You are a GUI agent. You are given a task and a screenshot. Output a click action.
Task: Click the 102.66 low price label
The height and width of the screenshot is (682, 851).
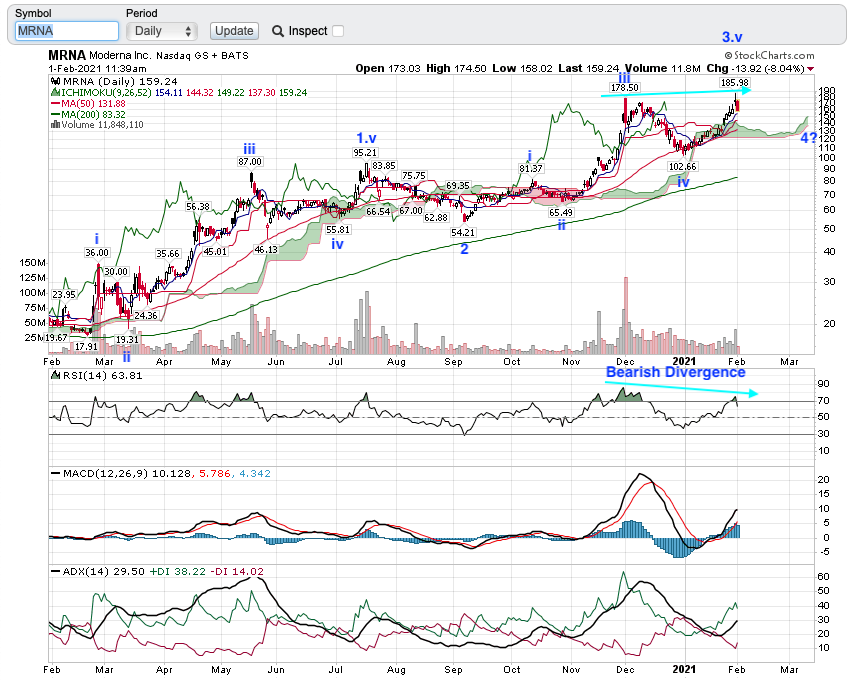pos(682,166)
